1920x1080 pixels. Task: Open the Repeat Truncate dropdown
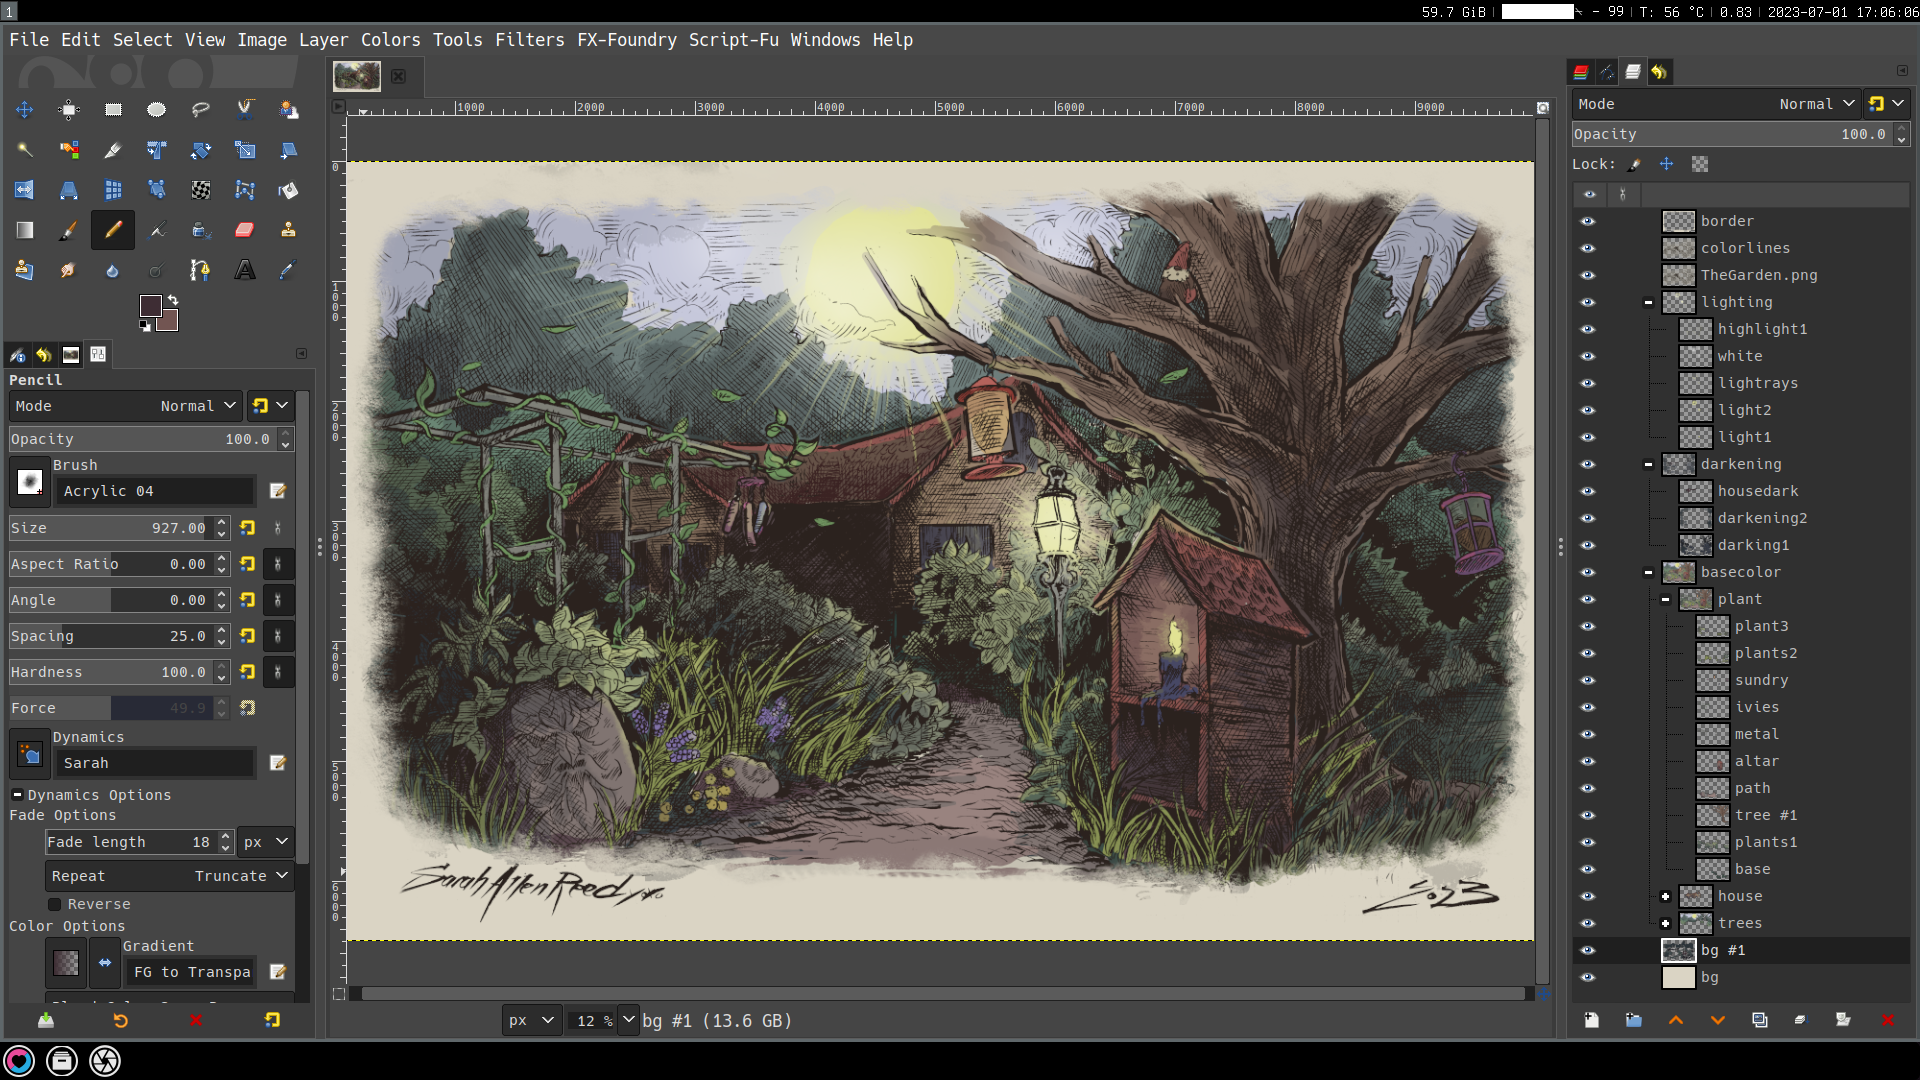[x=170, y=876]
